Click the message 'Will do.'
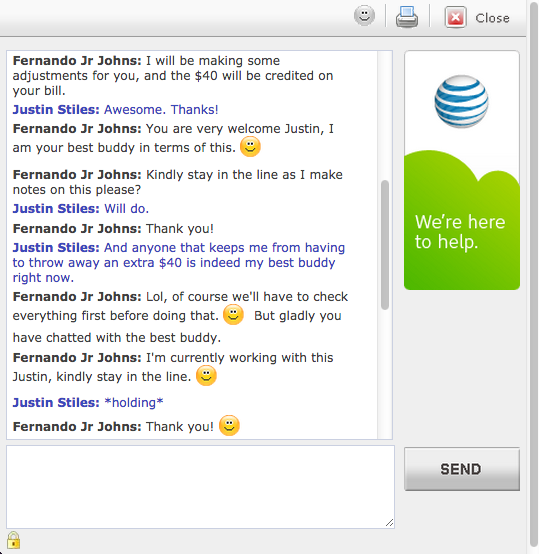This screenshot has width=539, height=554. [126, 209]
